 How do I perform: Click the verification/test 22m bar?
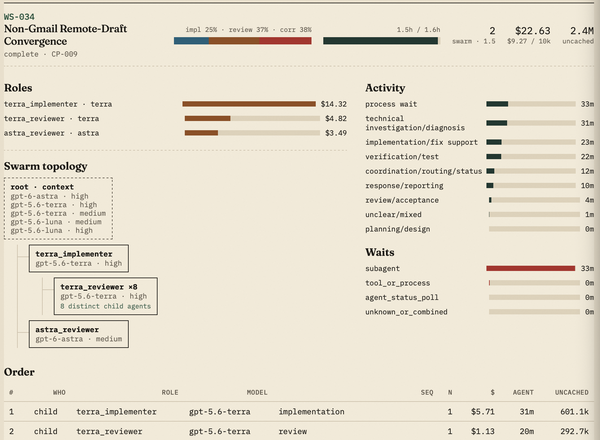531,157
